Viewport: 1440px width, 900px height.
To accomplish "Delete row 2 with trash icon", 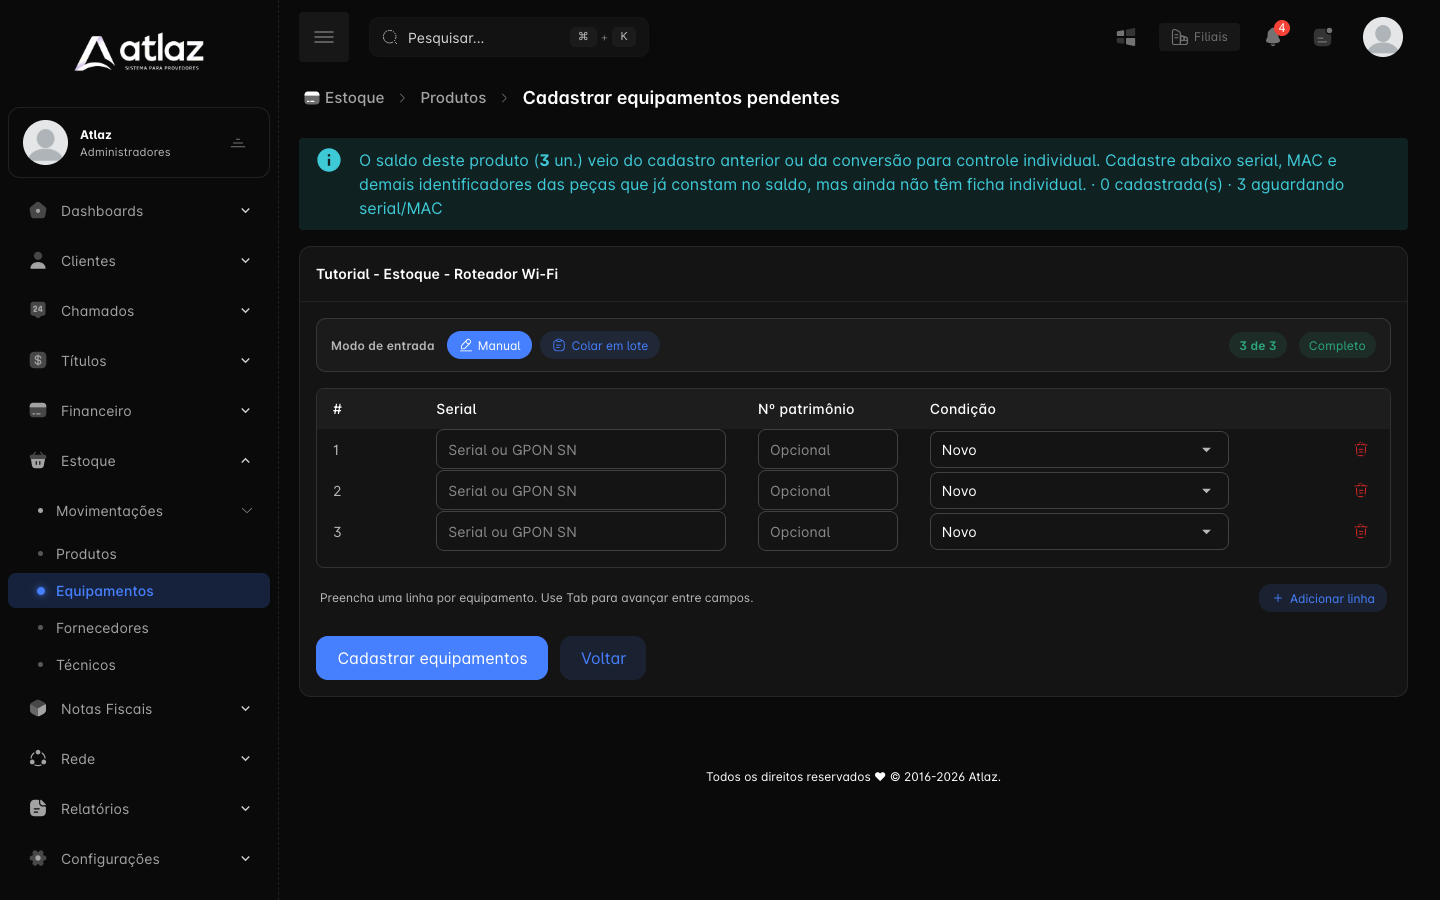I will click(1361, 490).
